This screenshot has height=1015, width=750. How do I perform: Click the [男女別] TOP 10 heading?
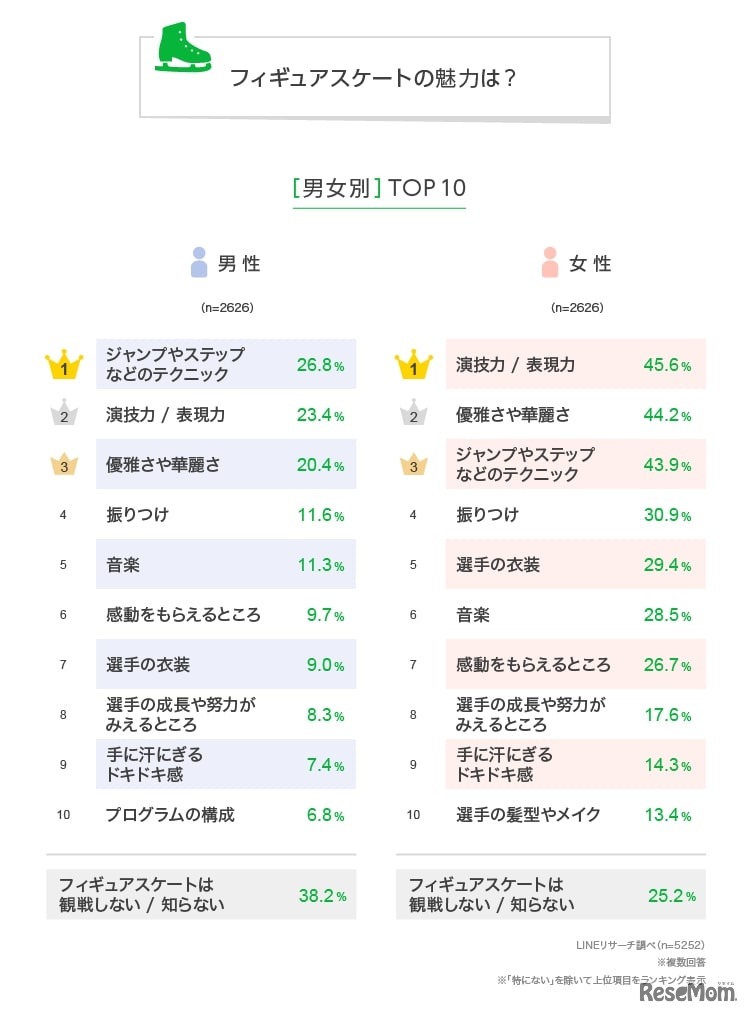pyautogui.click(x=379, y=188)
